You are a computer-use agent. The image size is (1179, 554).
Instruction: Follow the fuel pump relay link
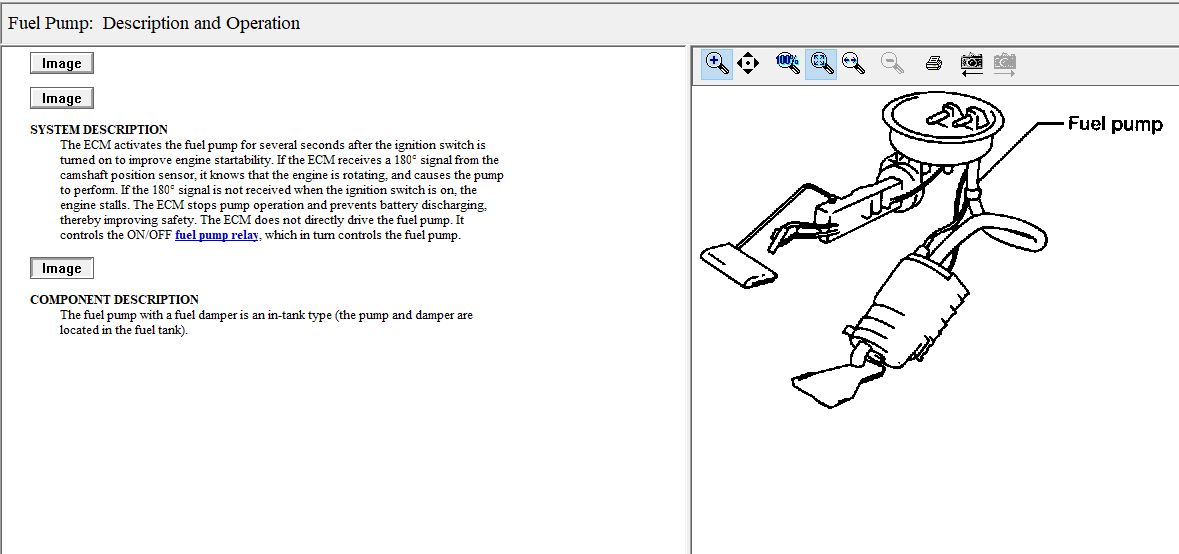pos(217,235)
